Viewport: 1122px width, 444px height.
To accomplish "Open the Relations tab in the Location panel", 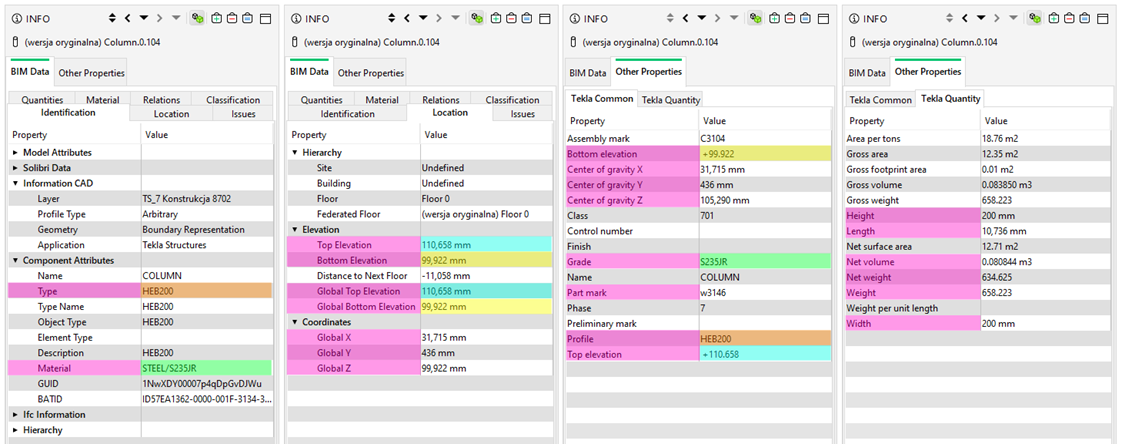I will [x=441, y=100].
